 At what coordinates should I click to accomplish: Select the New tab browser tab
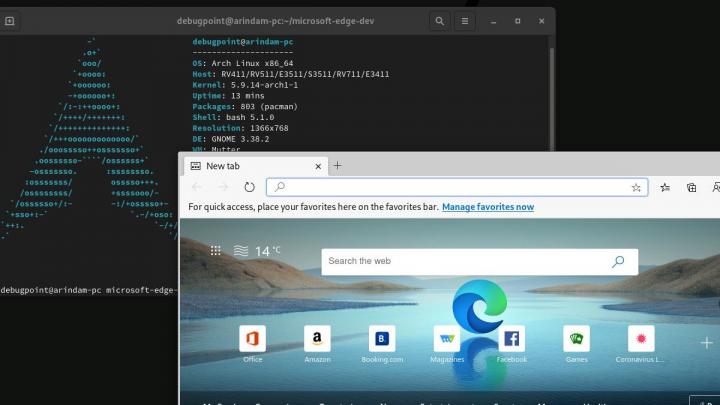tap(250, 166)
